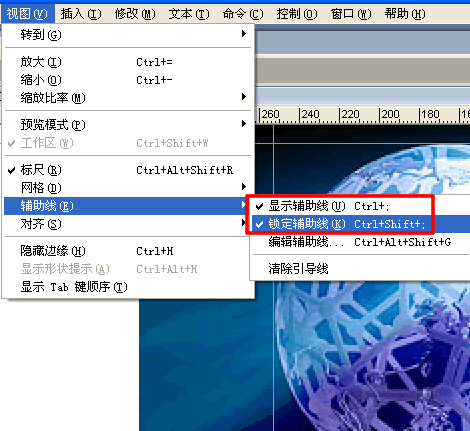The height and width of the screenshot is (431, 470).
Task: Expand the 缩放比率 submenu
Action: [128, 98]
